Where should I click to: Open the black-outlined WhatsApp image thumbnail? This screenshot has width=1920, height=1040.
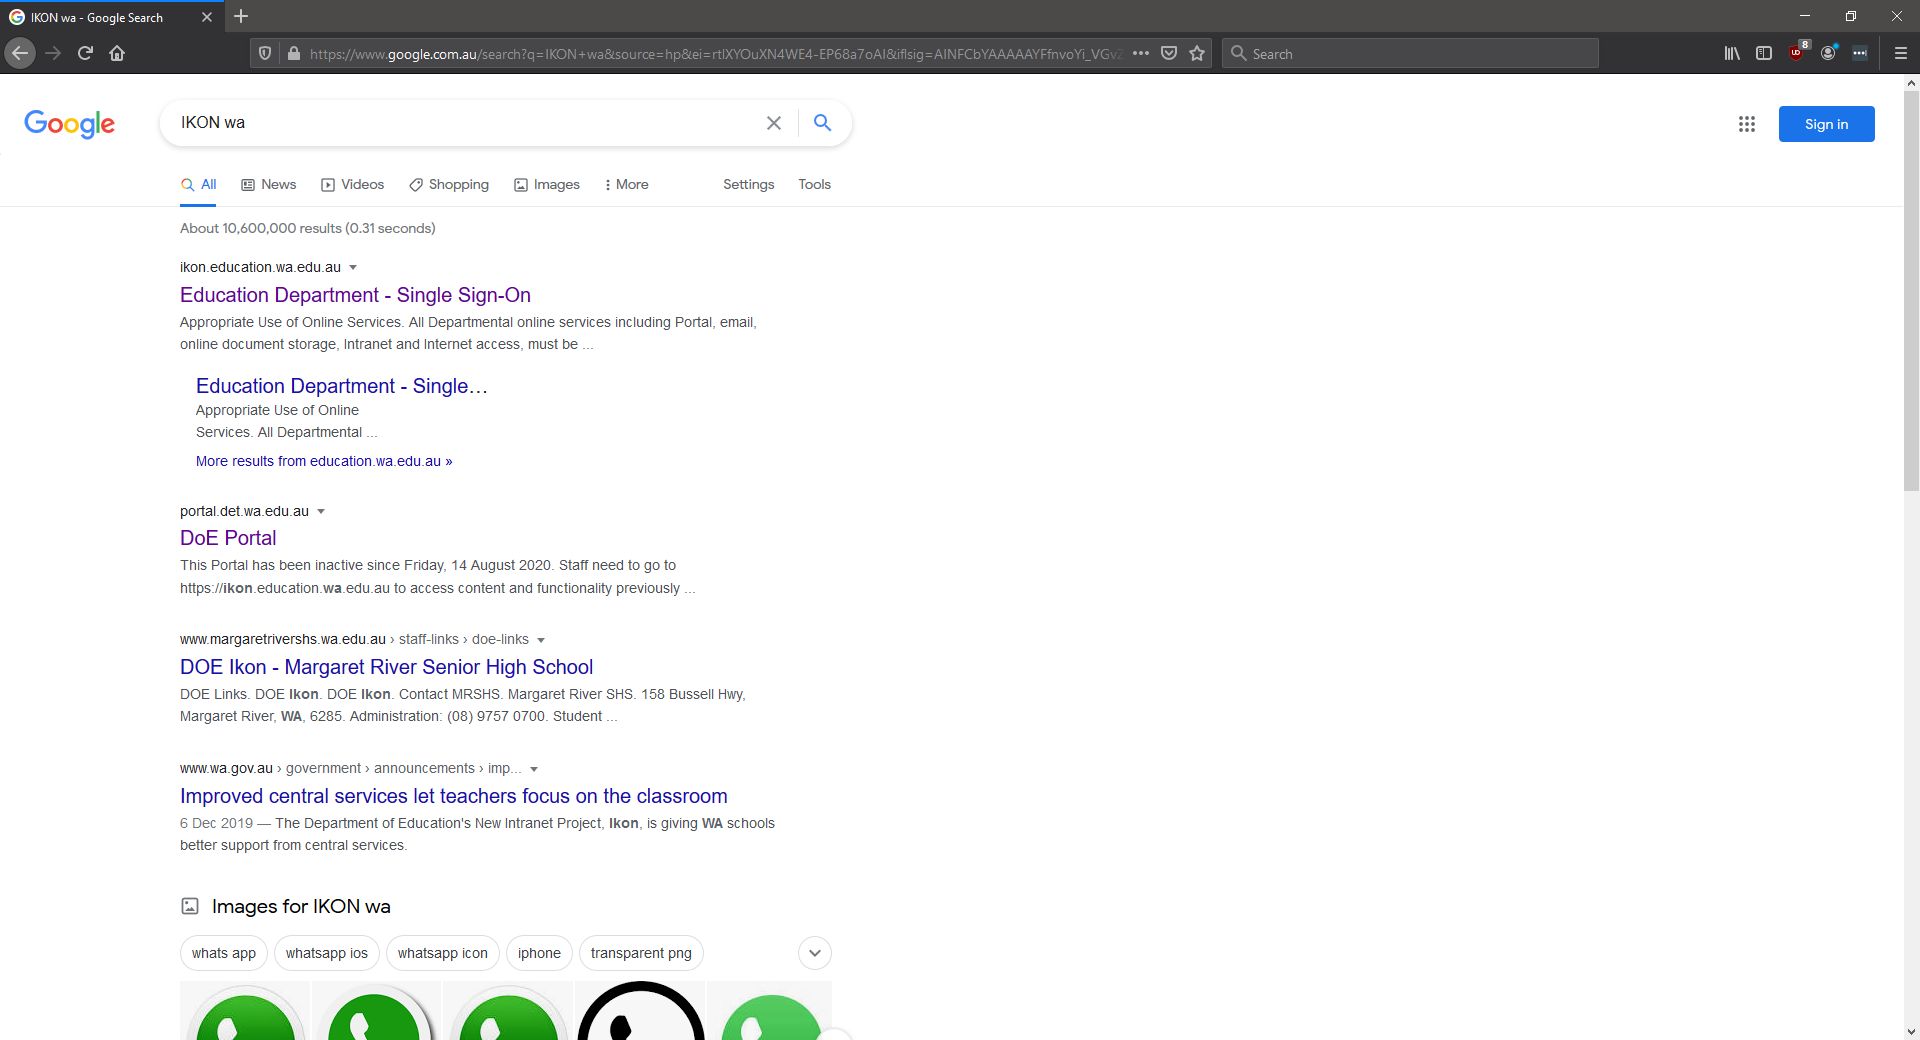pyautogui.click(x=641, y=1010)
